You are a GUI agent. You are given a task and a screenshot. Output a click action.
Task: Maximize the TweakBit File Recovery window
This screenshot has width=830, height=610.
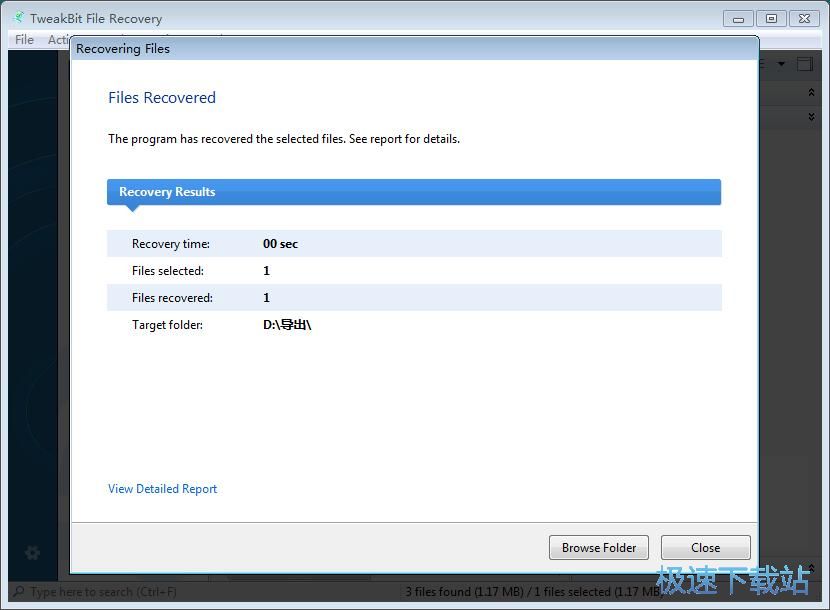tap(771, 19)
